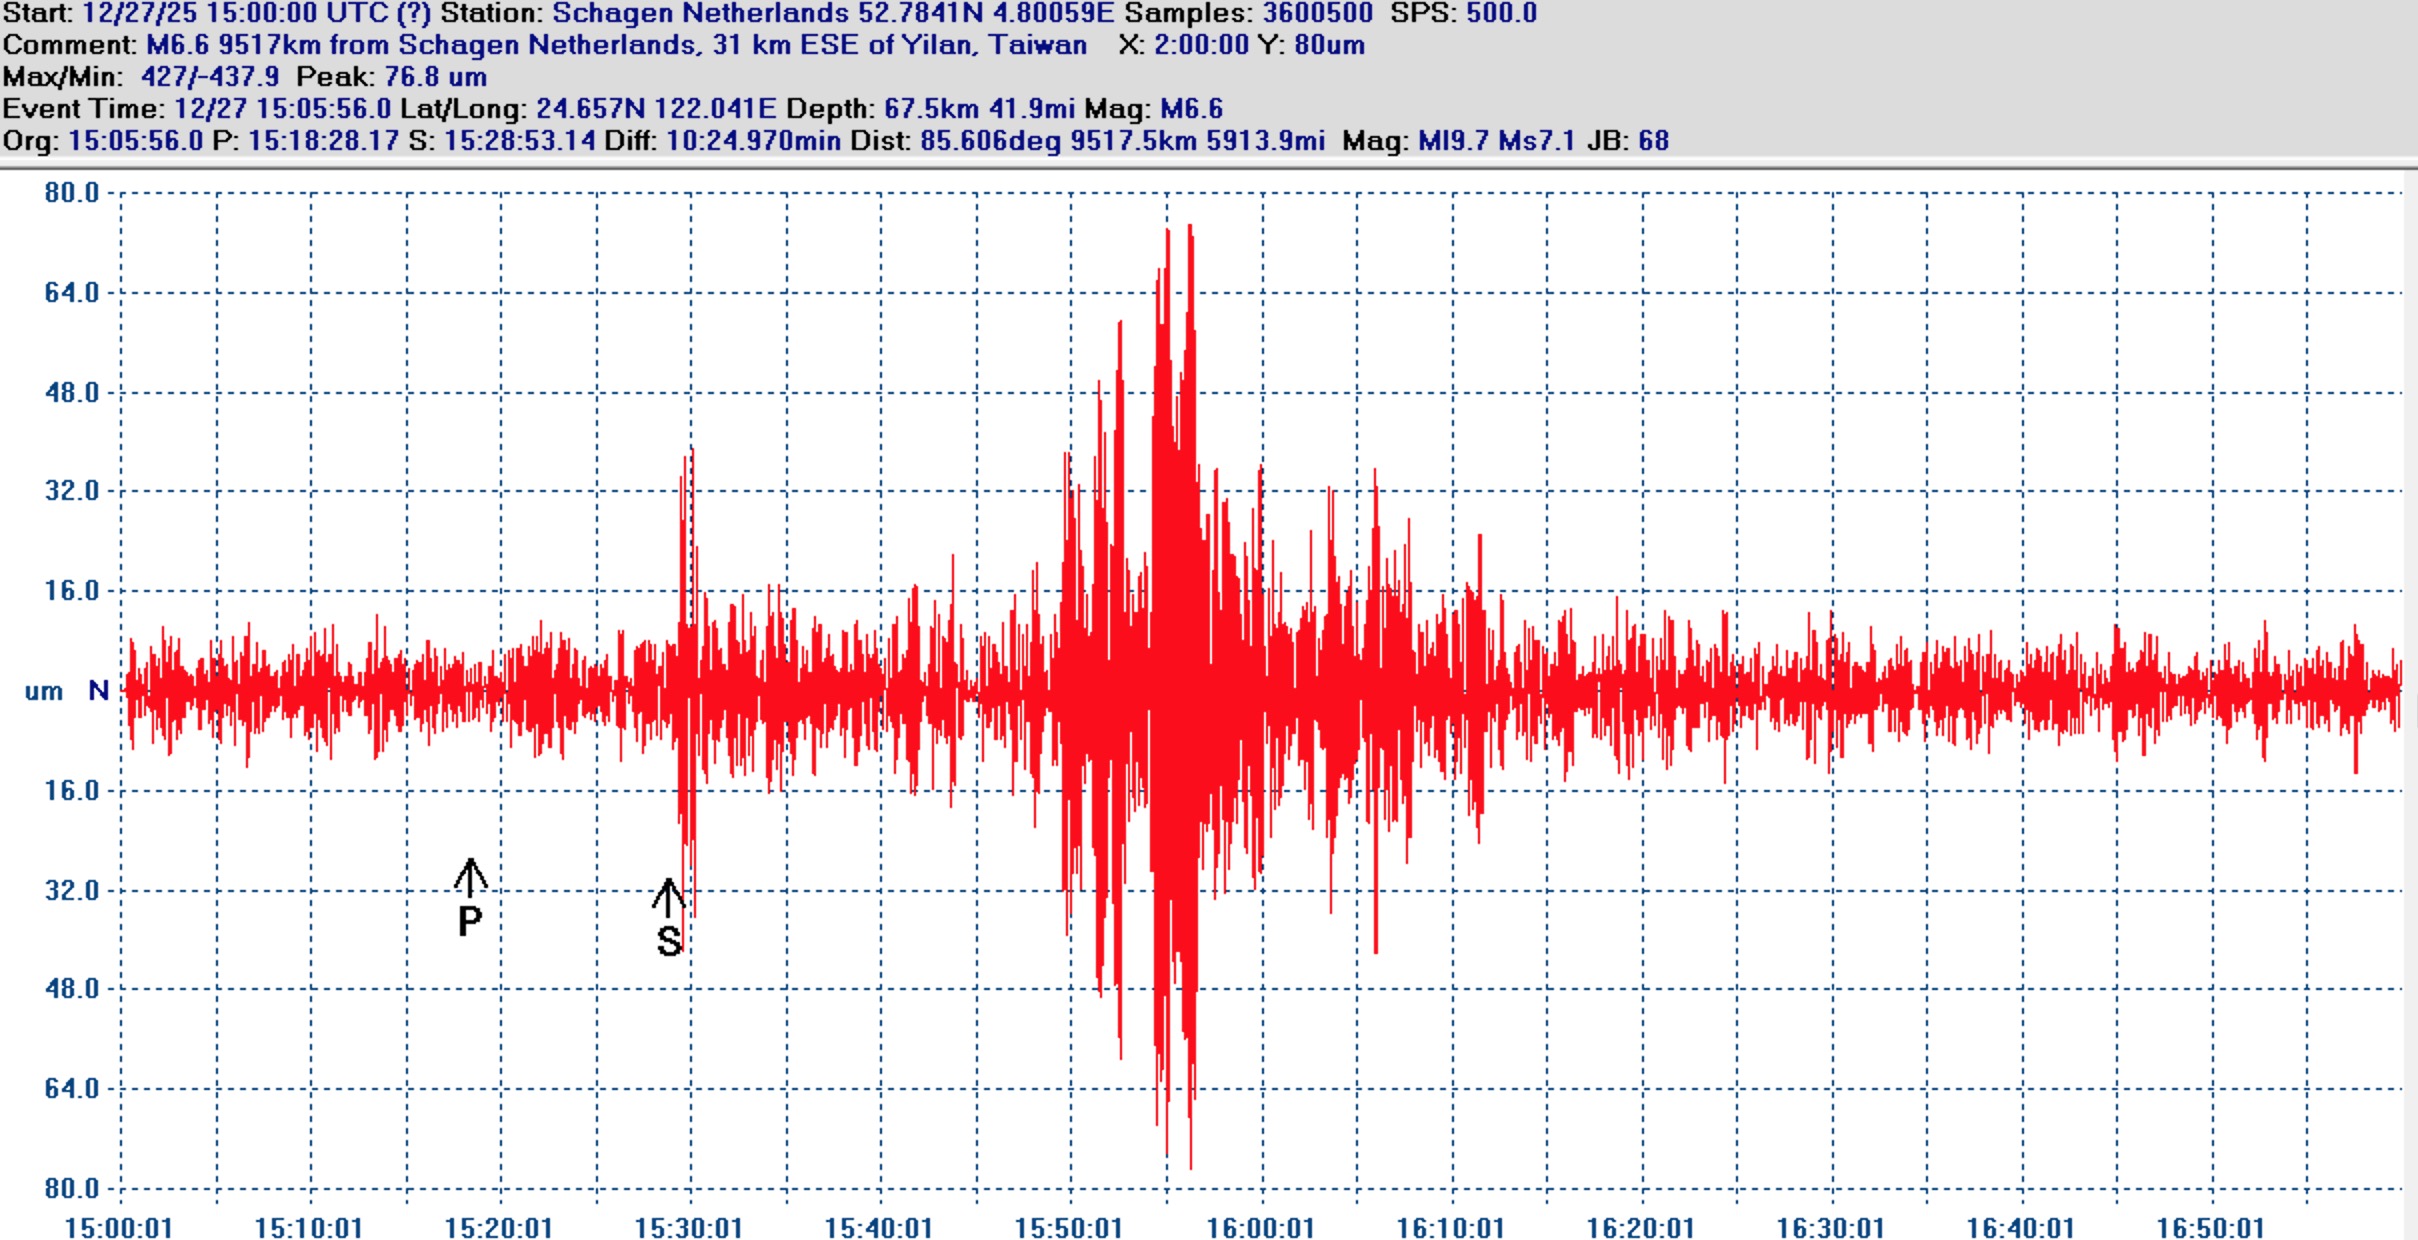Click the 16:50:01 time axis label
This screenshot has height=1240, width=2418.
pos(2210,1227)
